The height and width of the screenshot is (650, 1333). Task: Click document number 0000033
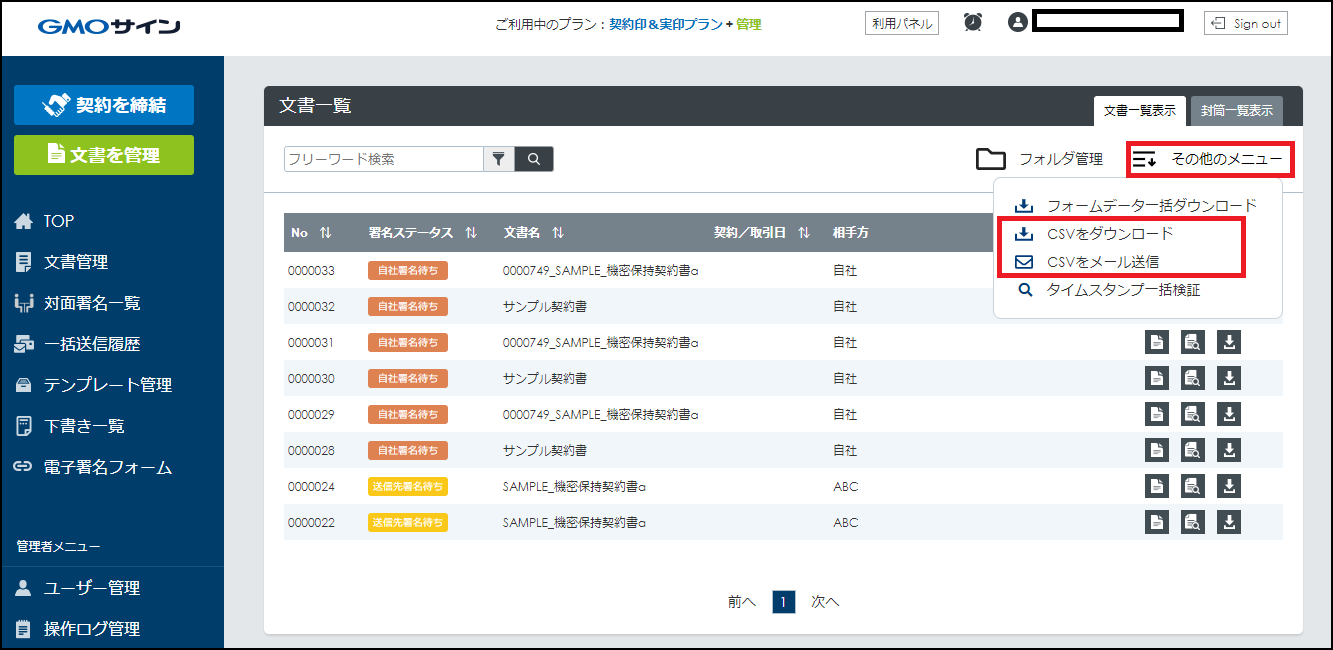click(x=311, y=271)
